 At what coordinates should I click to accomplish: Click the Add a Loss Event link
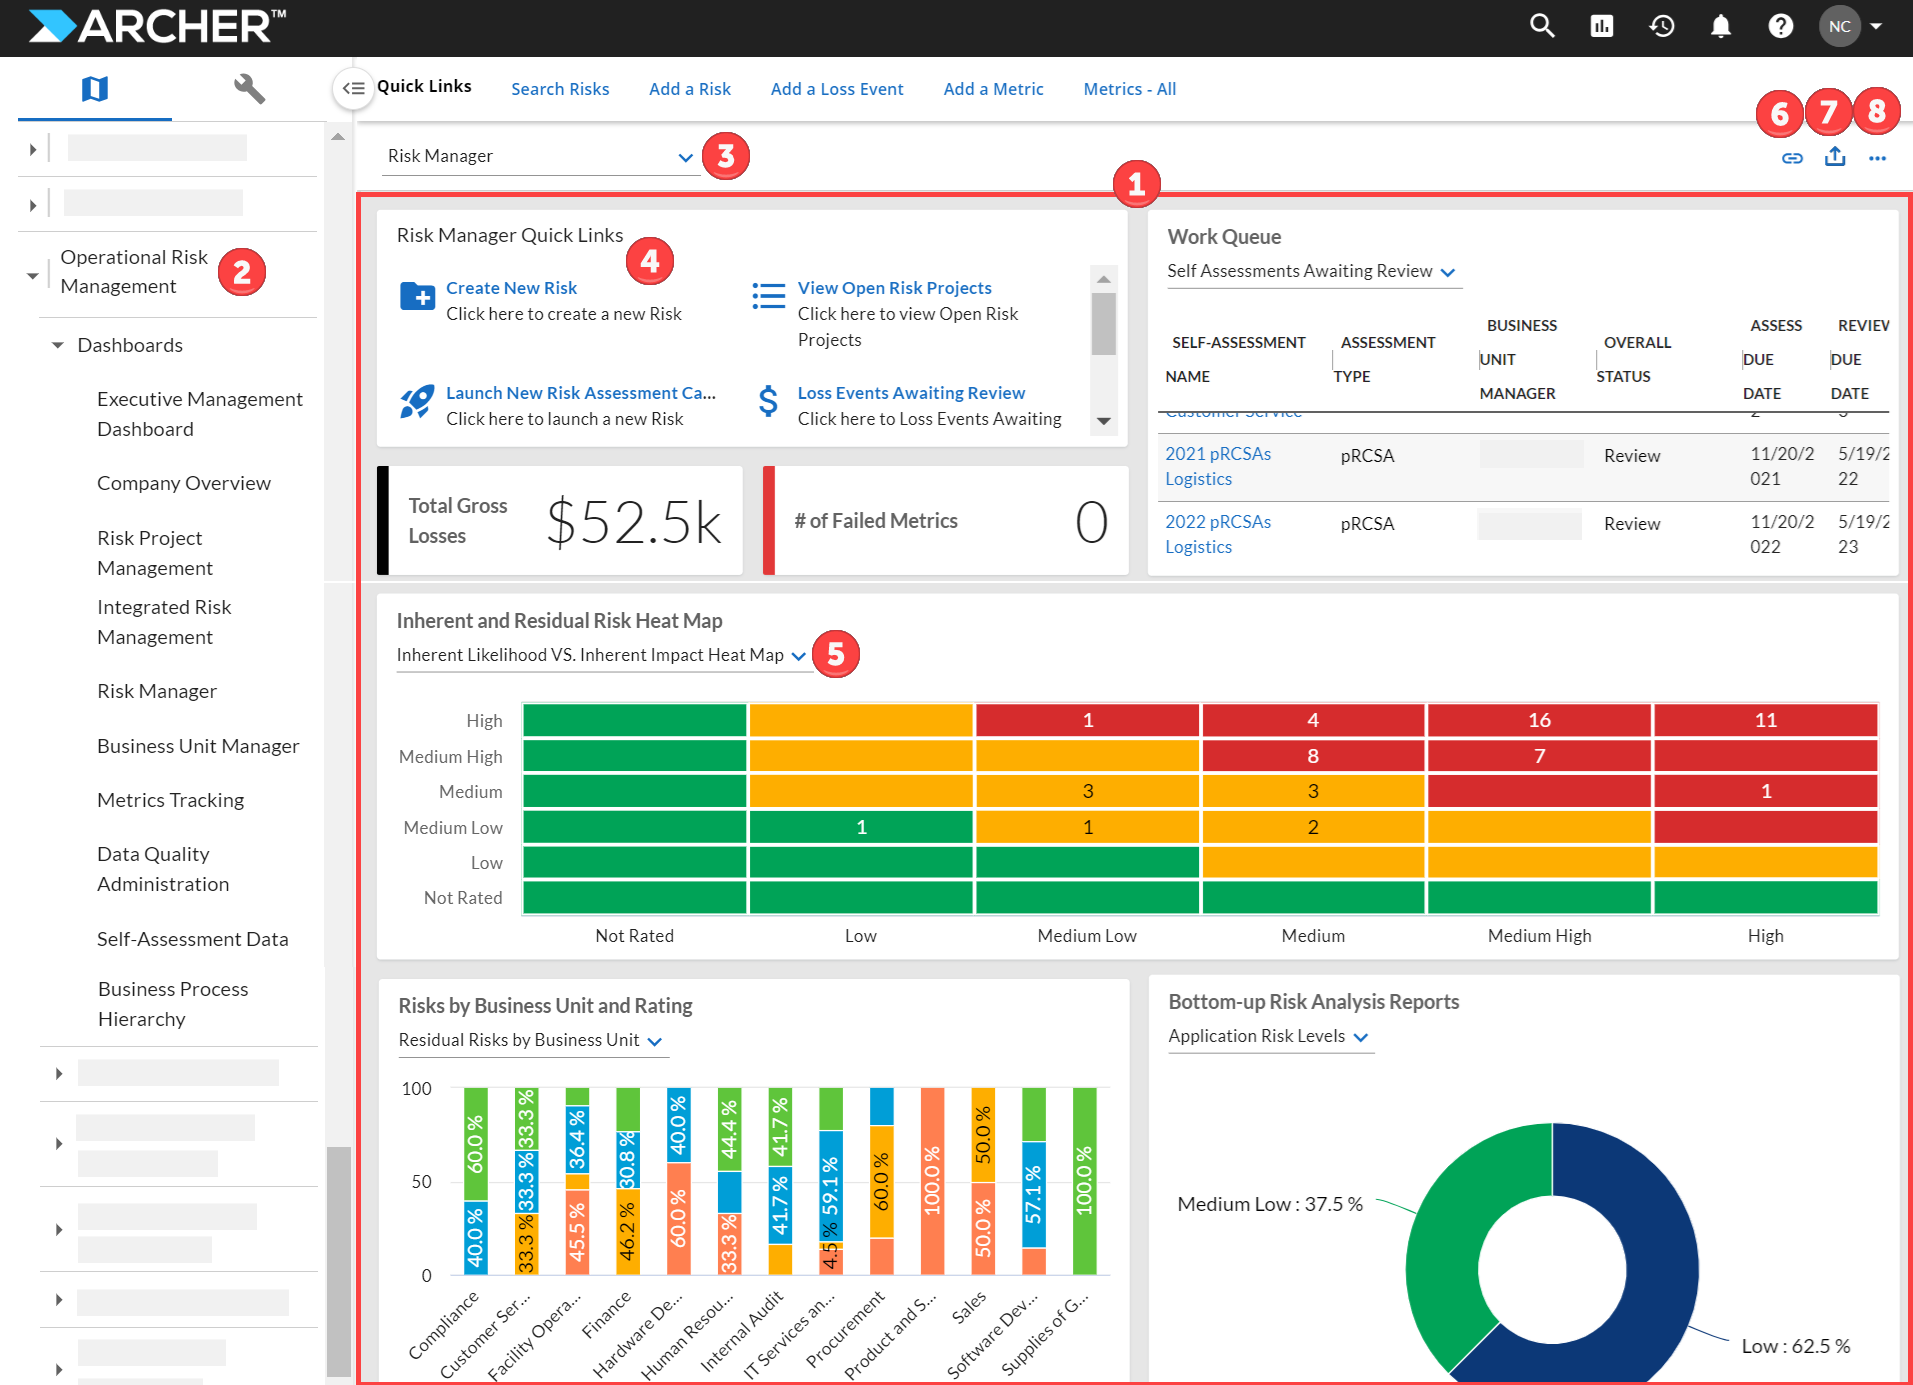click(x=836, y=88)
